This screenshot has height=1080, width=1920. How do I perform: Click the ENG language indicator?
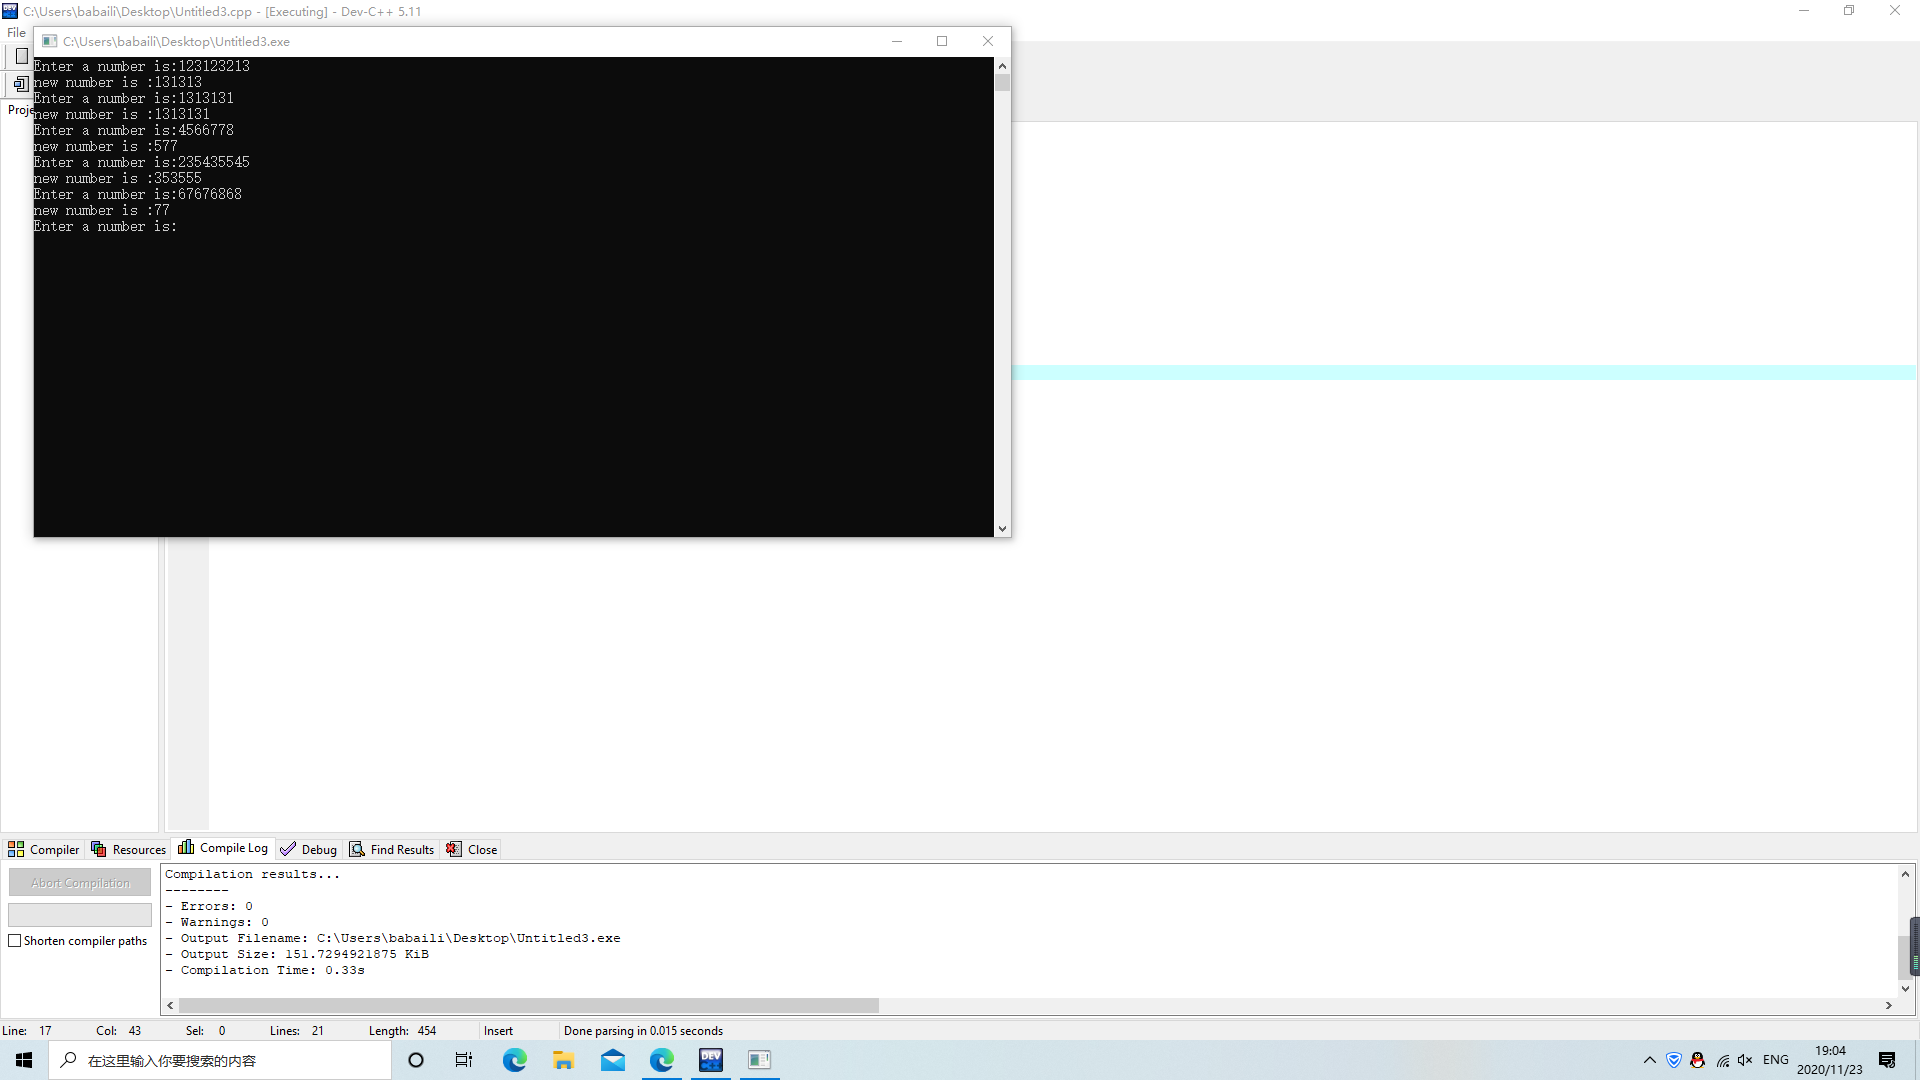[x=1776, y=1060]
